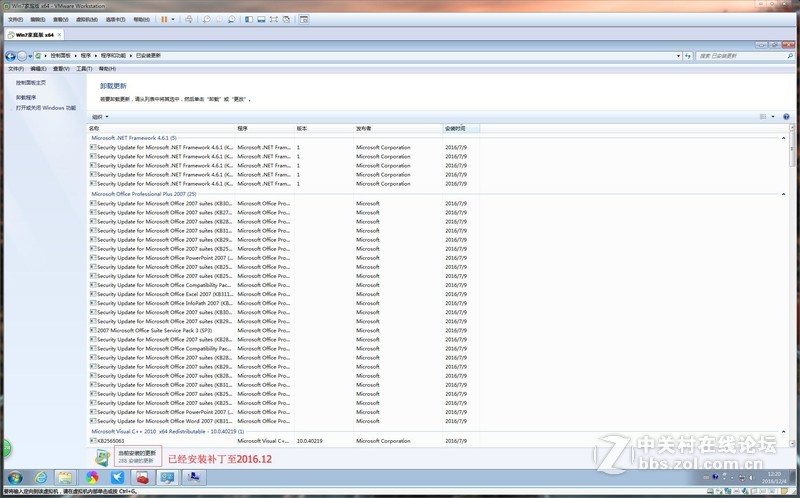The height and width of the screenshot is (498, 800).
Task: Switch to the Control Panel taskbar button
Action: pyautogui.click(x=167, y=478)
